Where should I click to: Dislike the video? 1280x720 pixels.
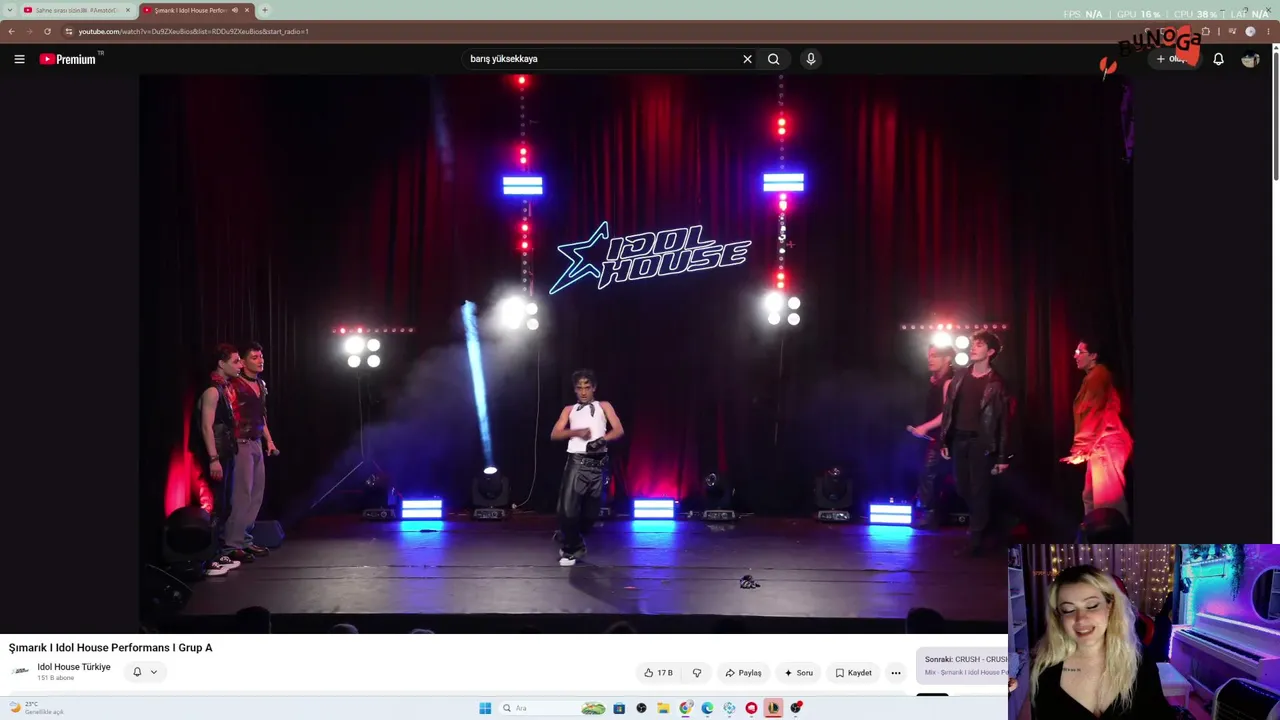click(697, 673)
